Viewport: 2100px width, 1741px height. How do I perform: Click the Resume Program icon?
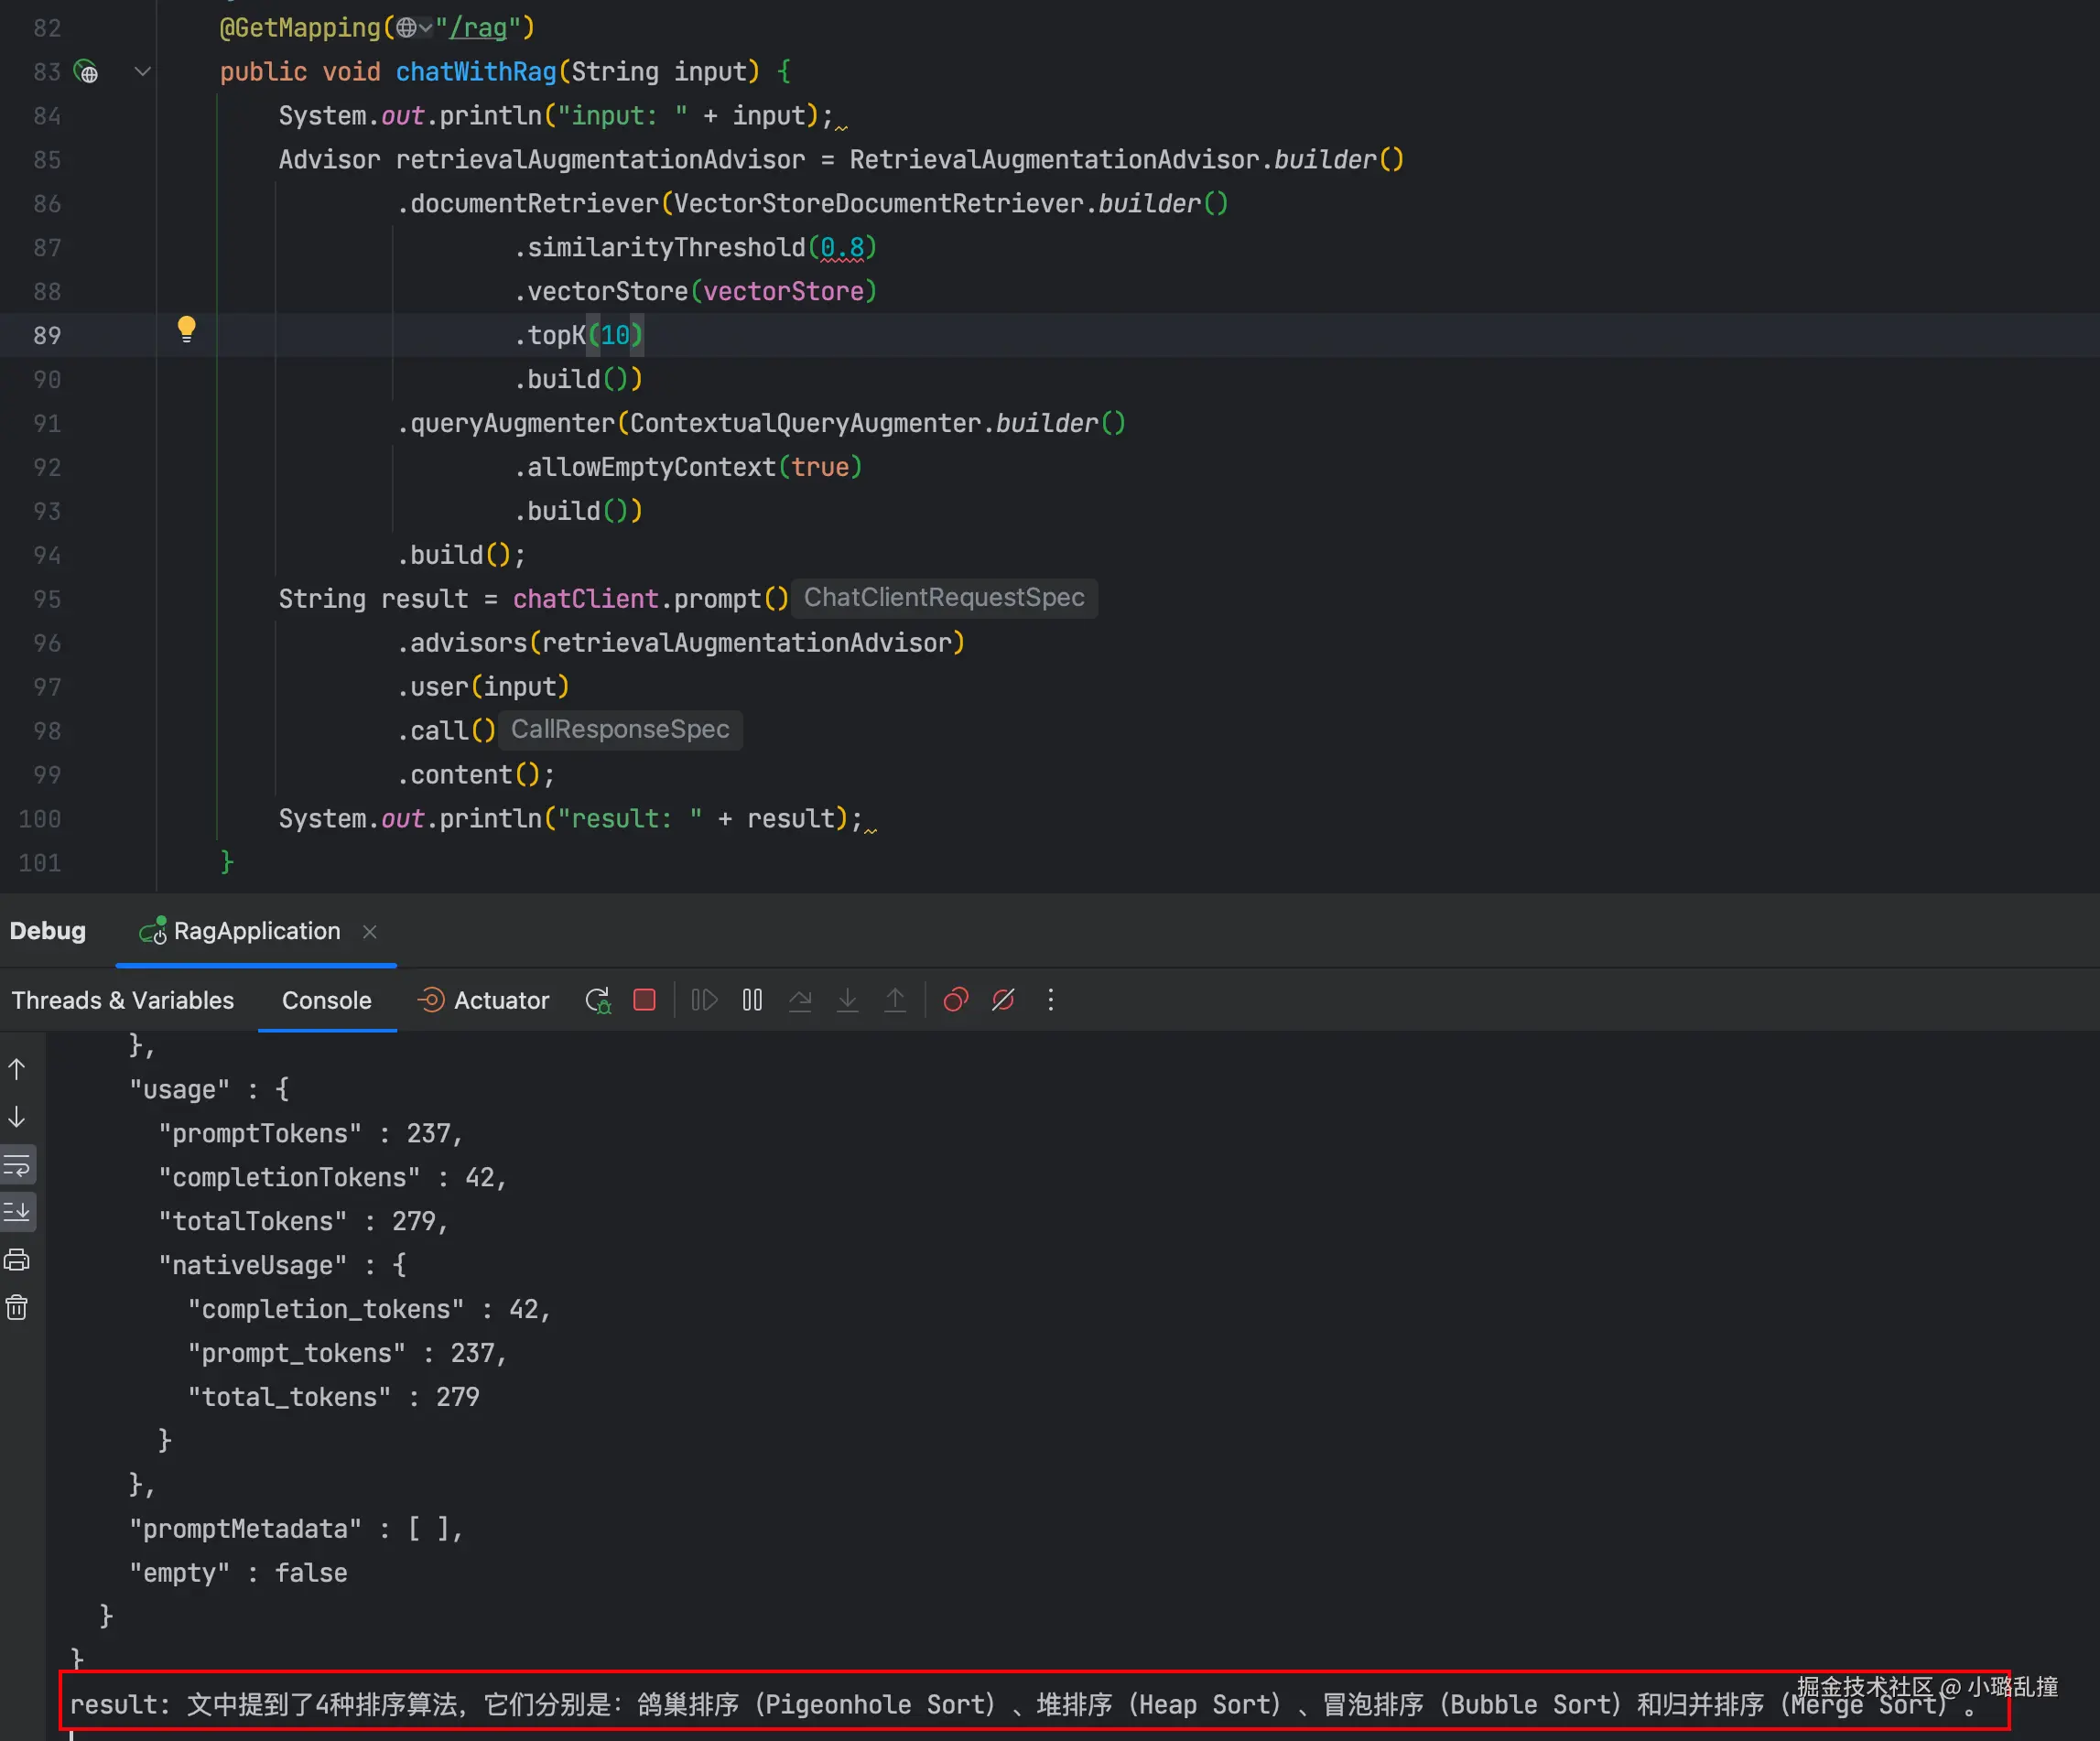pyautogui.click(x=704, y=1000)
